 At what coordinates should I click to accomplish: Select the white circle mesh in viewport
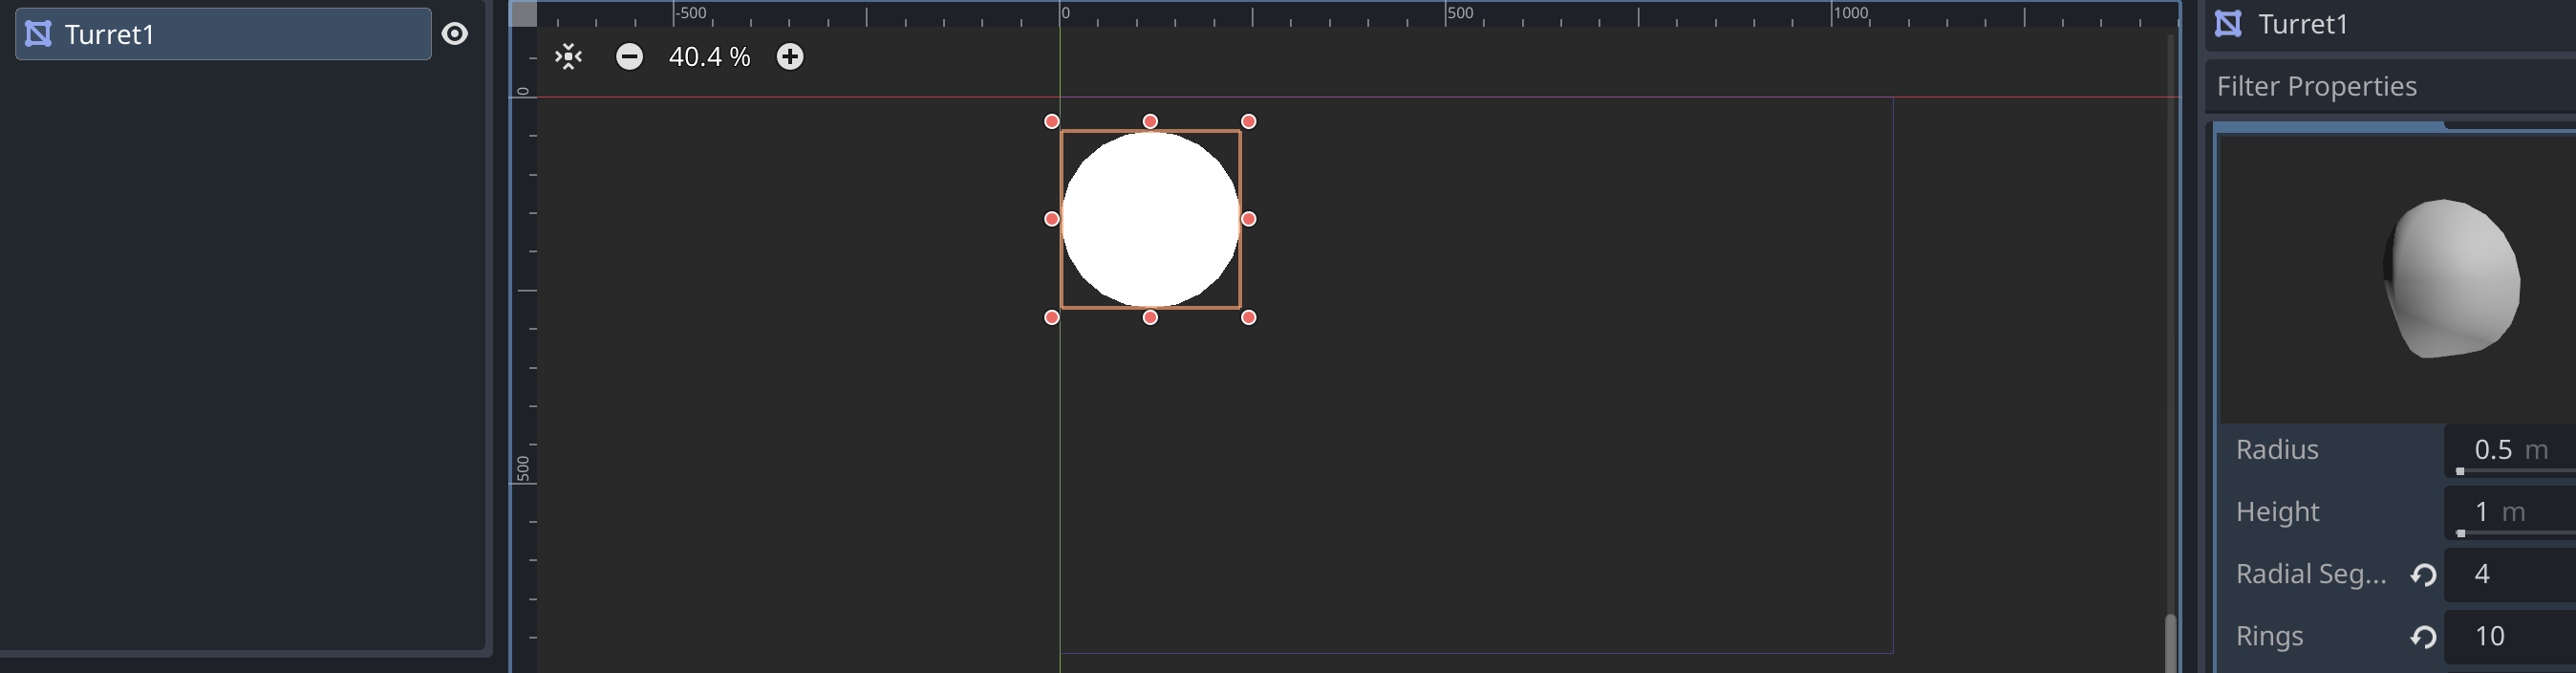coord(1150,219)
